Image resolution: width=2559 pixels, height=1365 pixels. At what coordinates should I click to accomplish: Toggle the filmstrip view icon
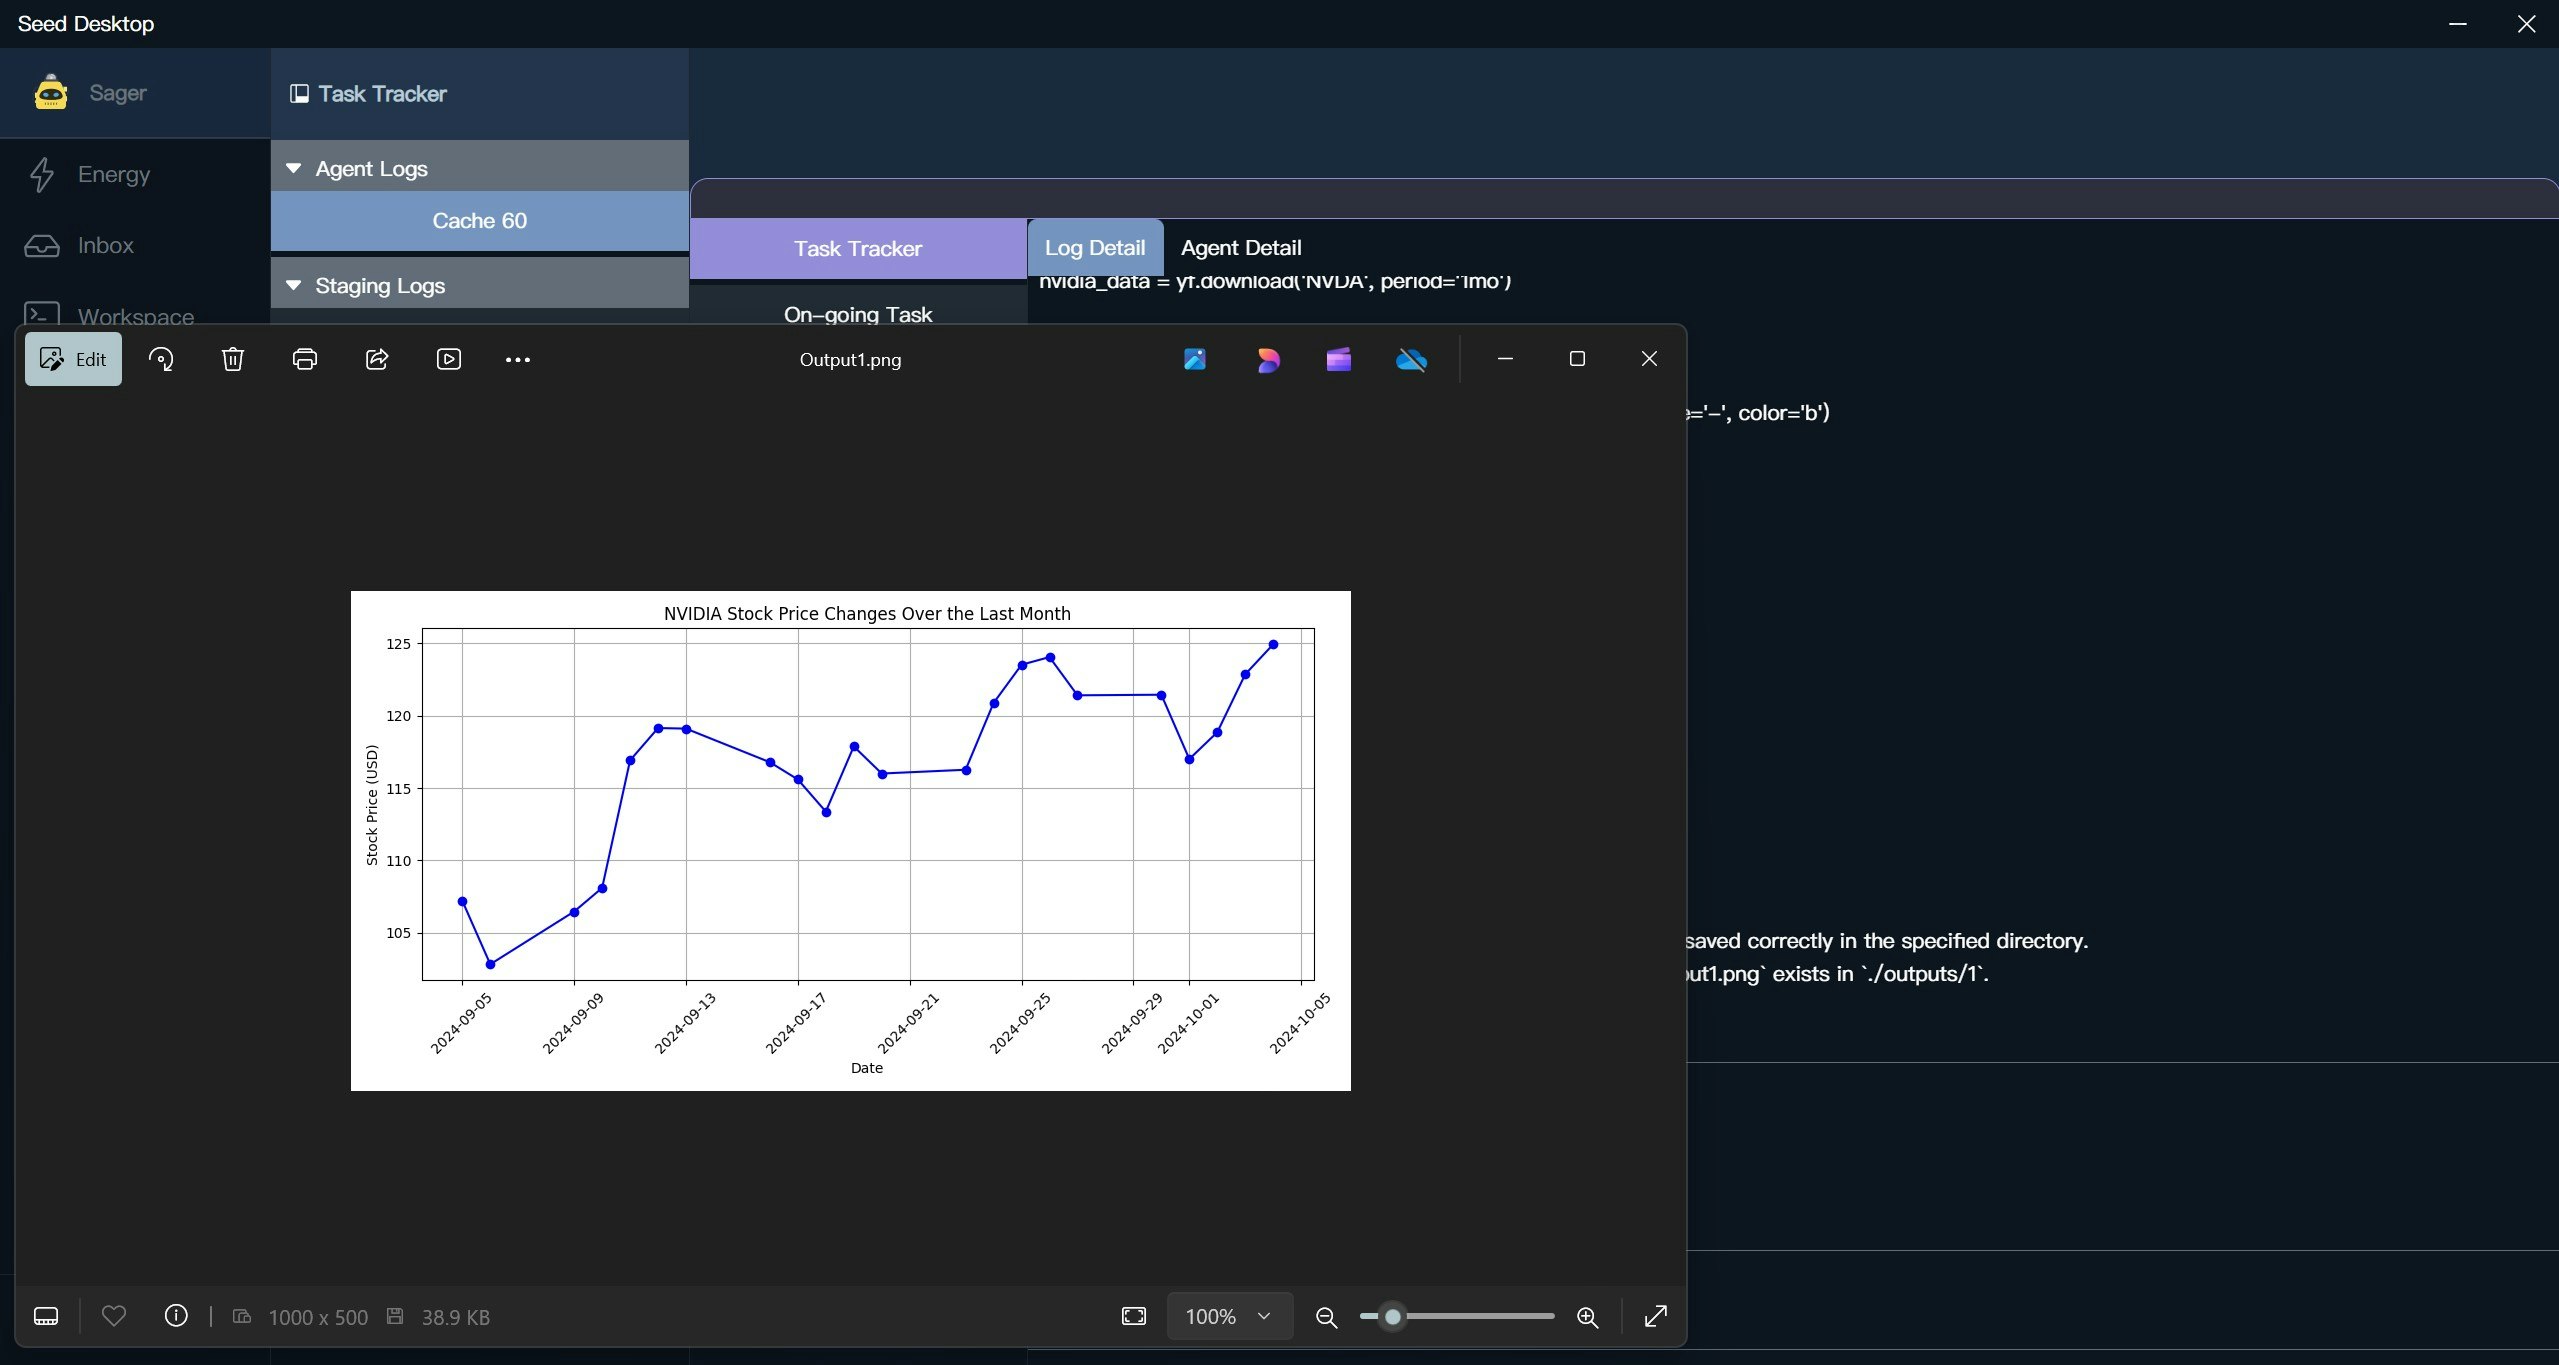pos(46,1316)
